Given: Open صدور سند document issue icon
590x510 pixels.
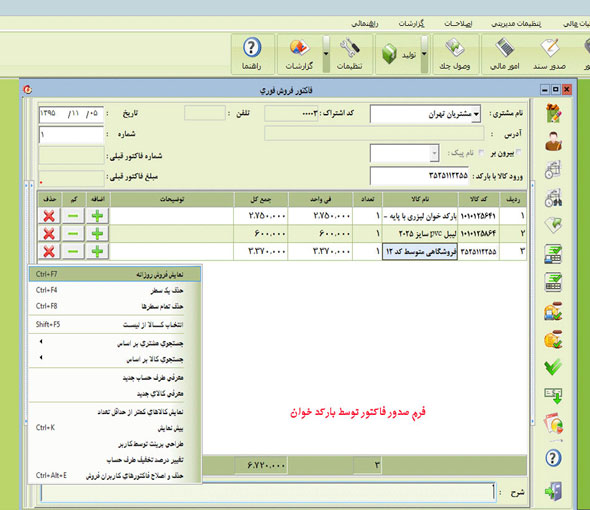Looking at the screenshot, I should [549, 54].
